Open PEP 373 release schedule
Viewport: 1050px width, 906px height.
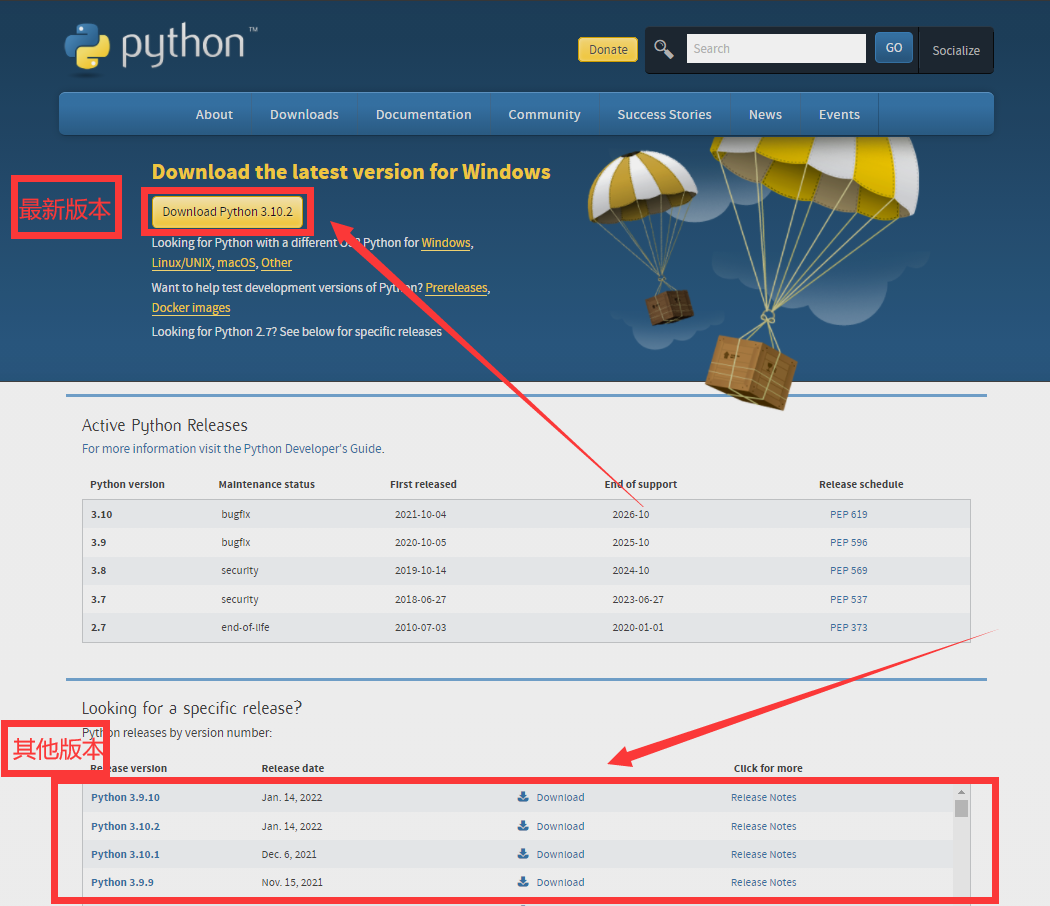[848, 627]
